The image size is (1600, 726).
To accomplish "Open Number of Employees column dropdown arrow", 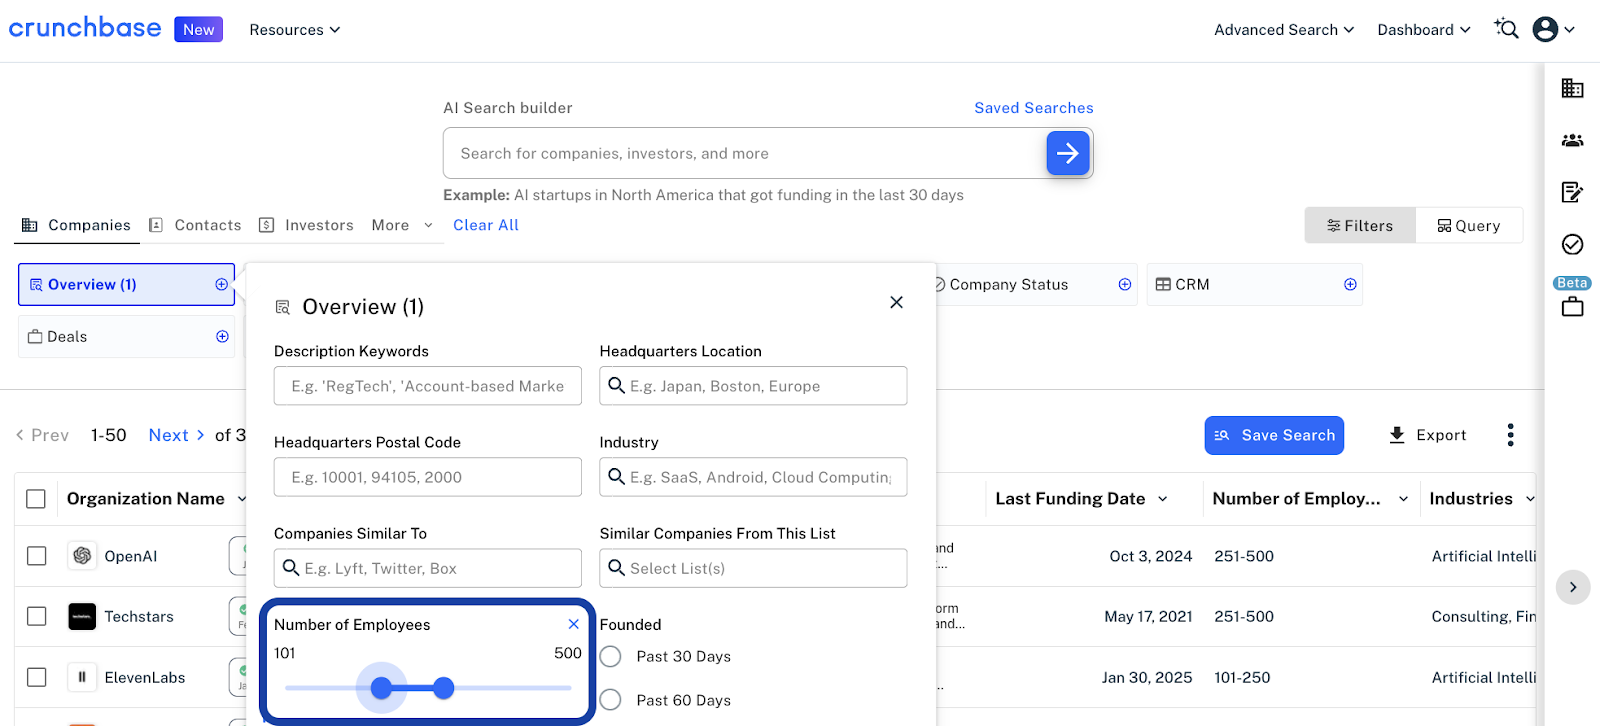I will point(1403,499).
